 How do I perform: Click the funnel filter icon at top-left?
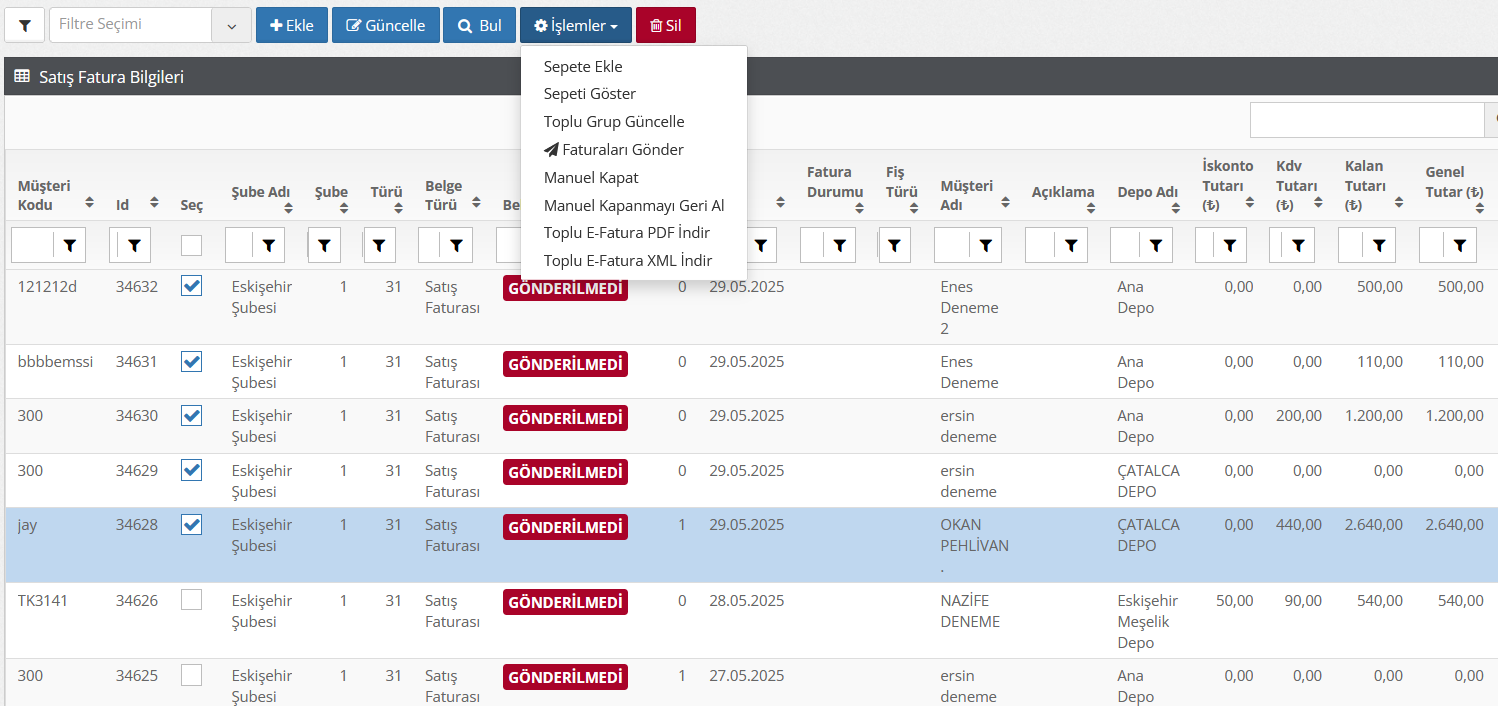(x=24, y=25)
